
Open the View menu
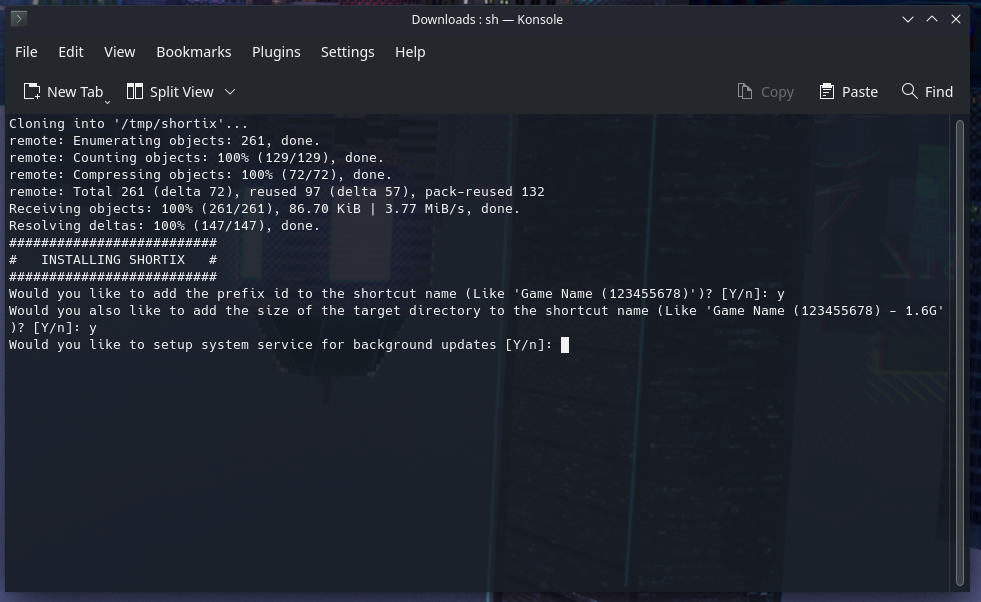point(119,52)
